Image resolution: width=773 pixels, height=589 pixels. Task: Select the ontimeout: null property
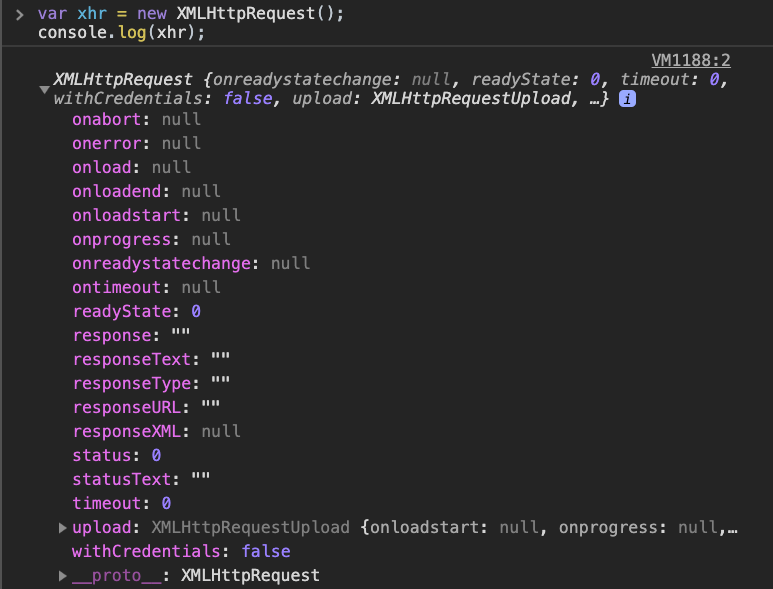pyautogui.click(x=146, y=287)
